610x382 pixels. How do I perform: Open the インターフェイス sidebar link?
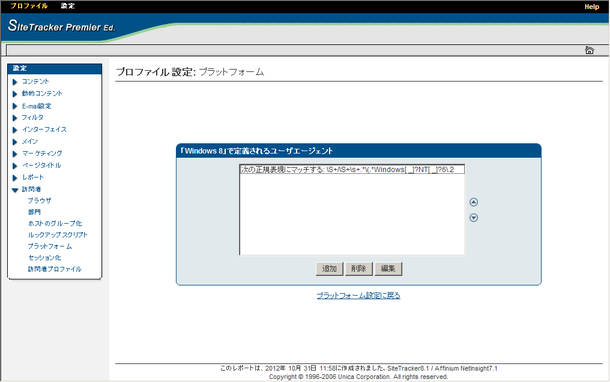(x=44, y=129)
